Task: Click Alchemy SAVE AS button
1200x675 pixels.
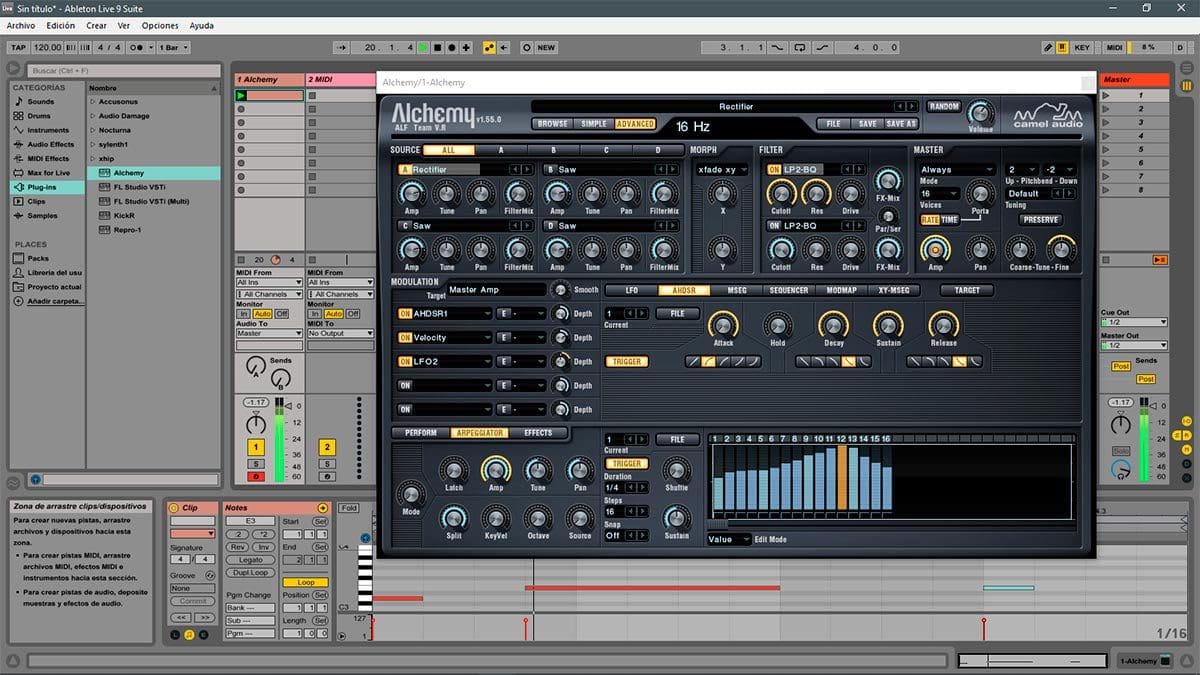Action: 901,124
